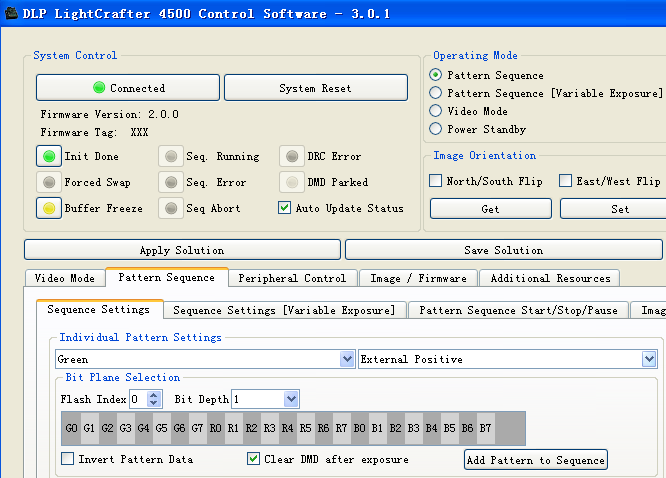Click the Buffer Freeze yellow status indicator
The width and height of the screenshot is (666, 478).
point(49,208)
